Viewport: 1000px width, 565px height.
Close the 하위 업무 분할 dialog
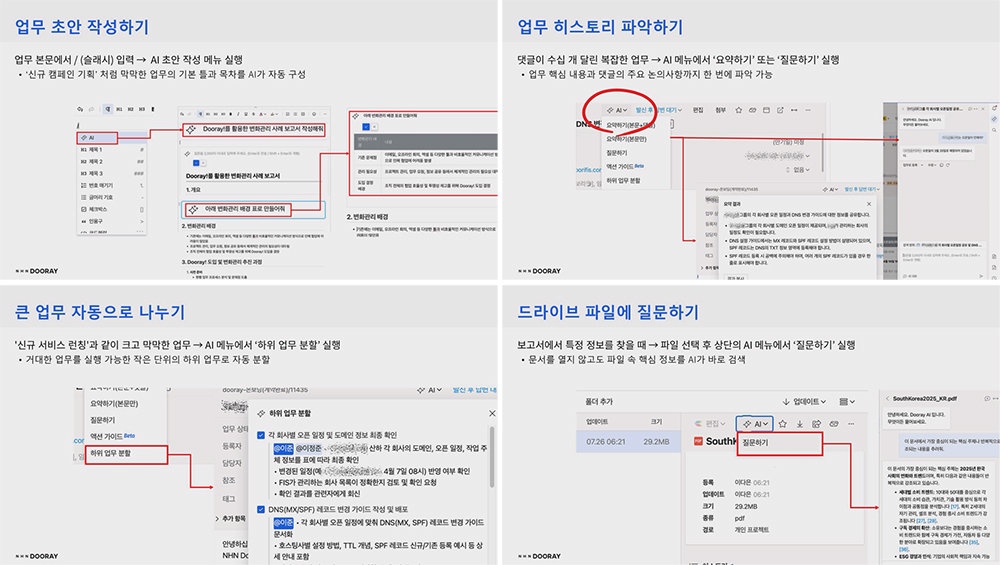tap(492, 413)
